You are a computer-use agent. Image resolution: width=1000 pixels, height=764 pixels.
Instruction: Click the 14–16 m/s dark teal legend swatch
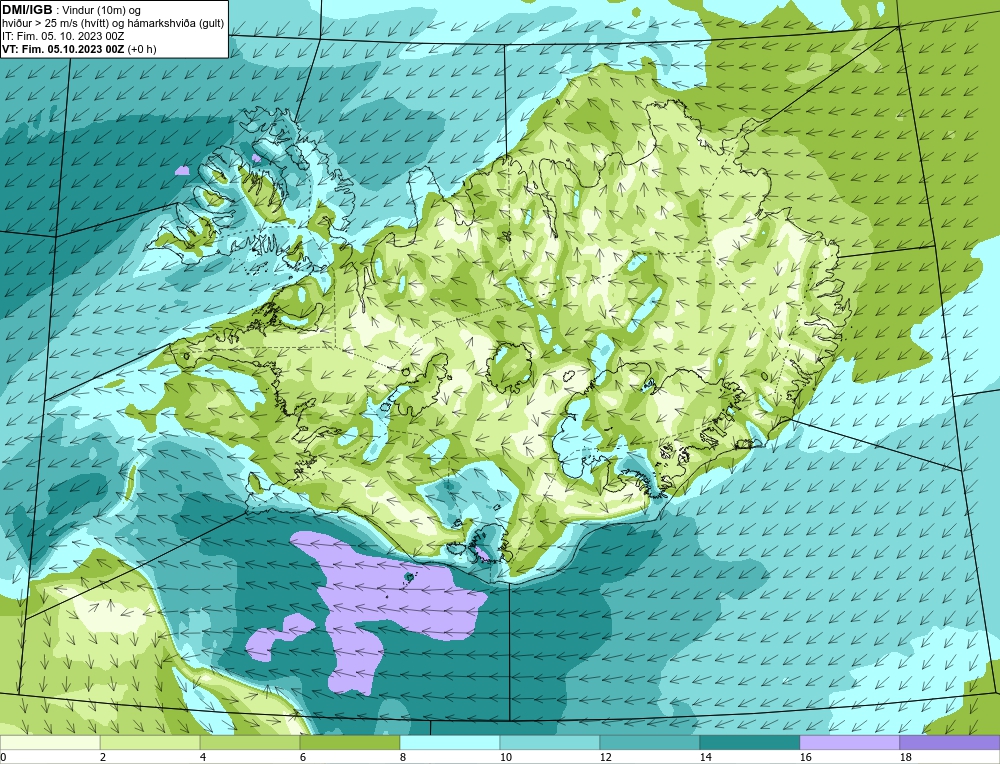tap(750, 742)
